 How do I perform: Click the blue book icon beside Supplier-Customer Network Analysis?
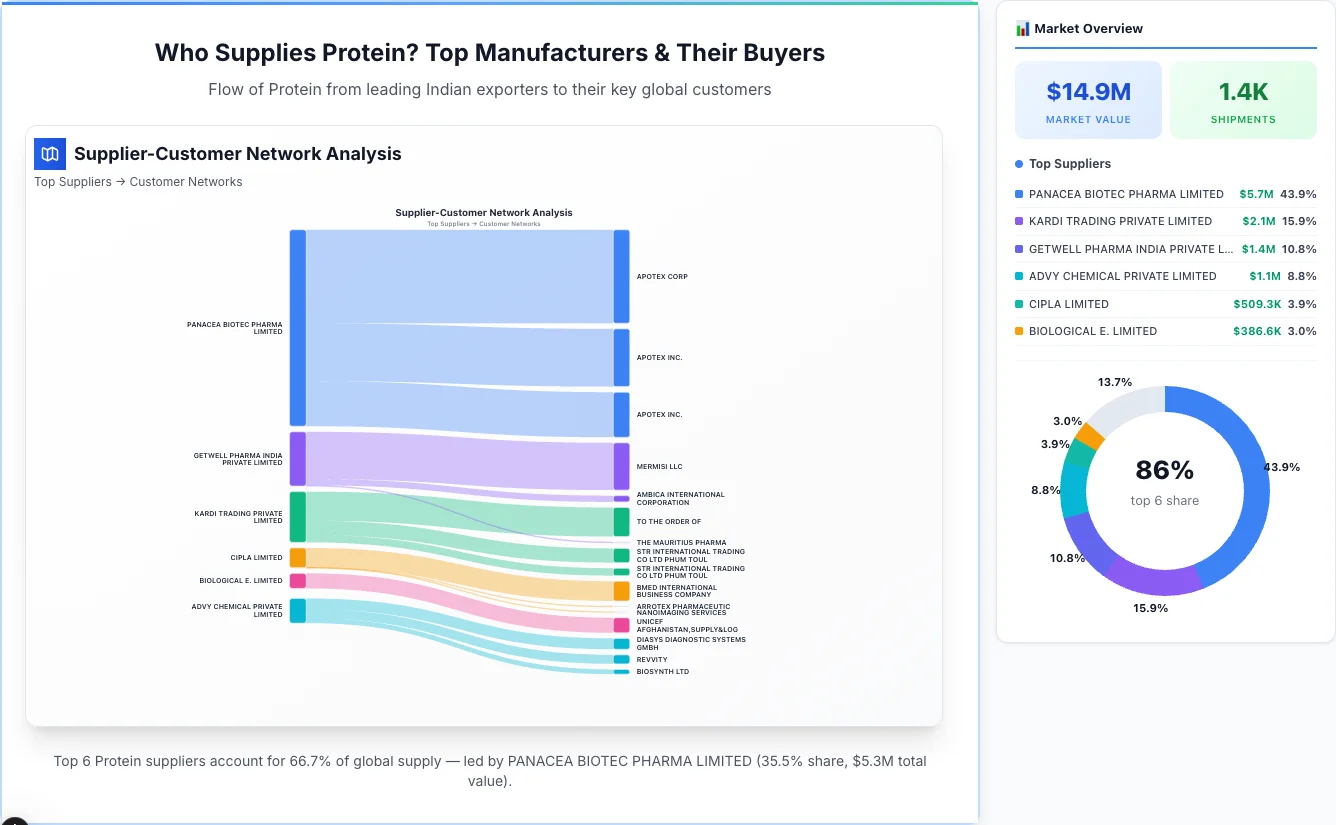[x=49, y=154]
